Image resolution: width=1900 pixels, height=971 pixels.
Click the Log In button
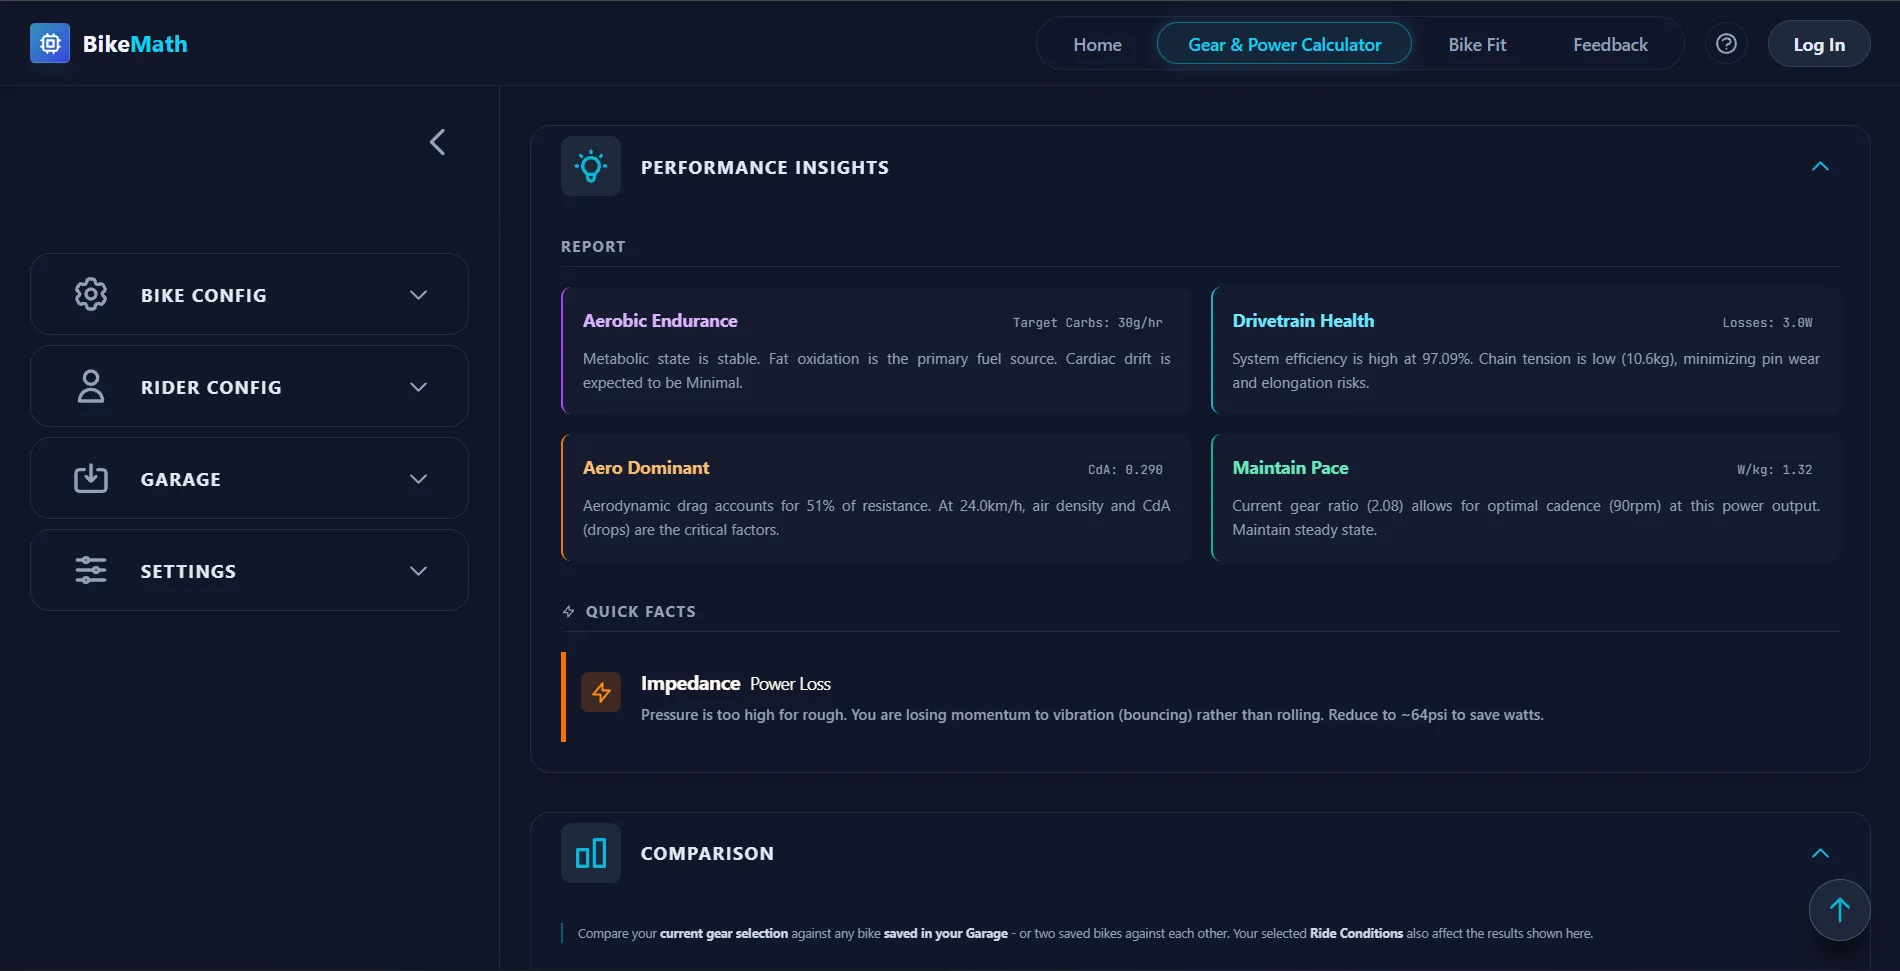1819,44
